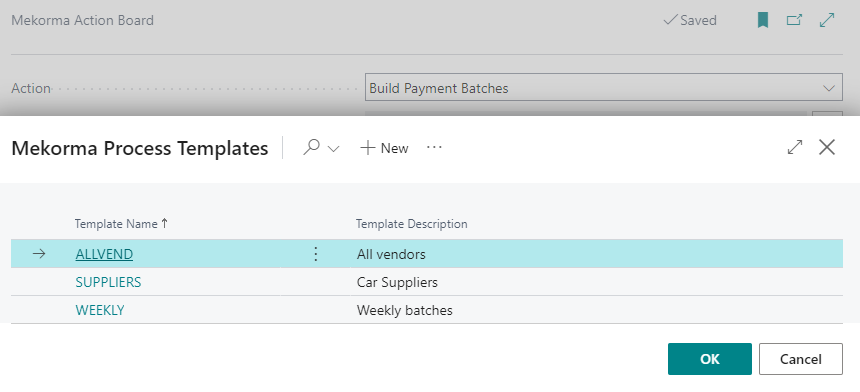Expand search options chevron next to magnifier
The height and width of the screenshot is (392, 860).
pyautogui.click(x=333, y=149)
